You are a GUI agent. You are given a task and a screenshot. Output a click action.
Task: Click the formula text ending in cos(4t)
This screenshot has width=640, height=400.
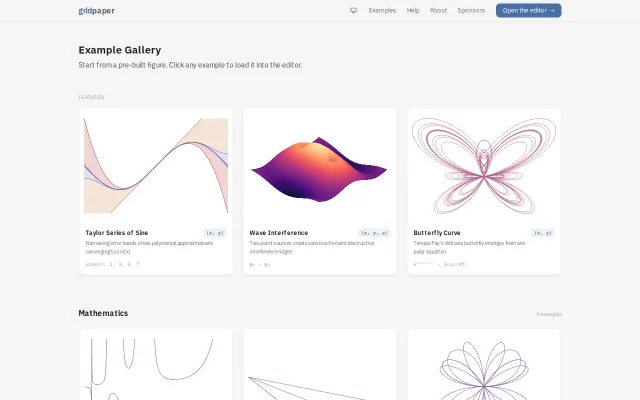[x=440, y=264]
